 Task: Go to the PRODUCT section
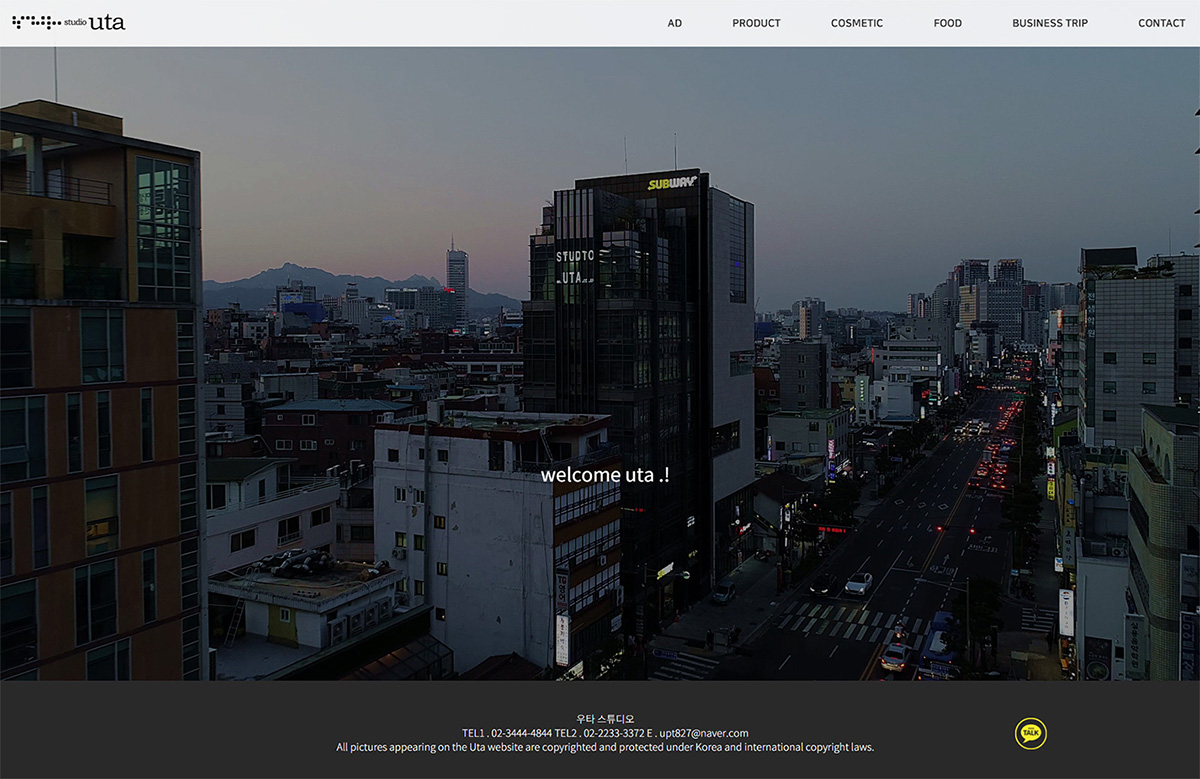coord(756,23)
